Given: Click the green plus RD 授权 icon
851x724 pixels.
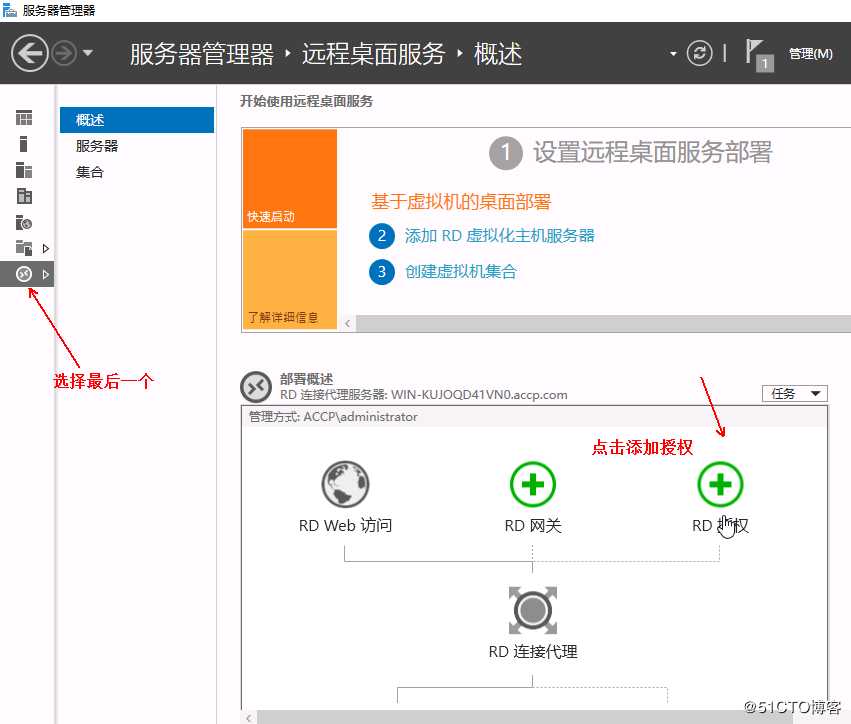Looking at the screenshot, I should (x=720, y=484).
